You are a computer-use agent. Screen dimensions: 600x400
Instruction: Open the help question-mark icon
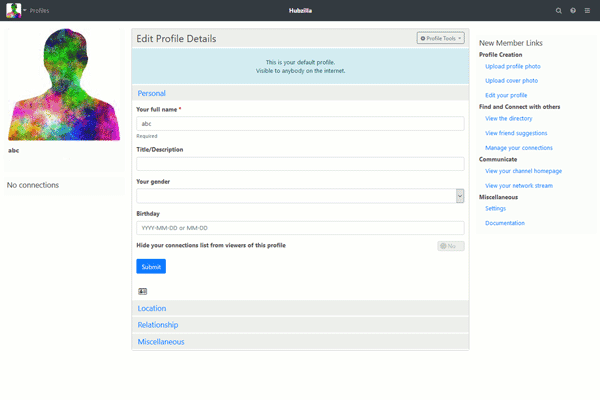click(573, 11)
